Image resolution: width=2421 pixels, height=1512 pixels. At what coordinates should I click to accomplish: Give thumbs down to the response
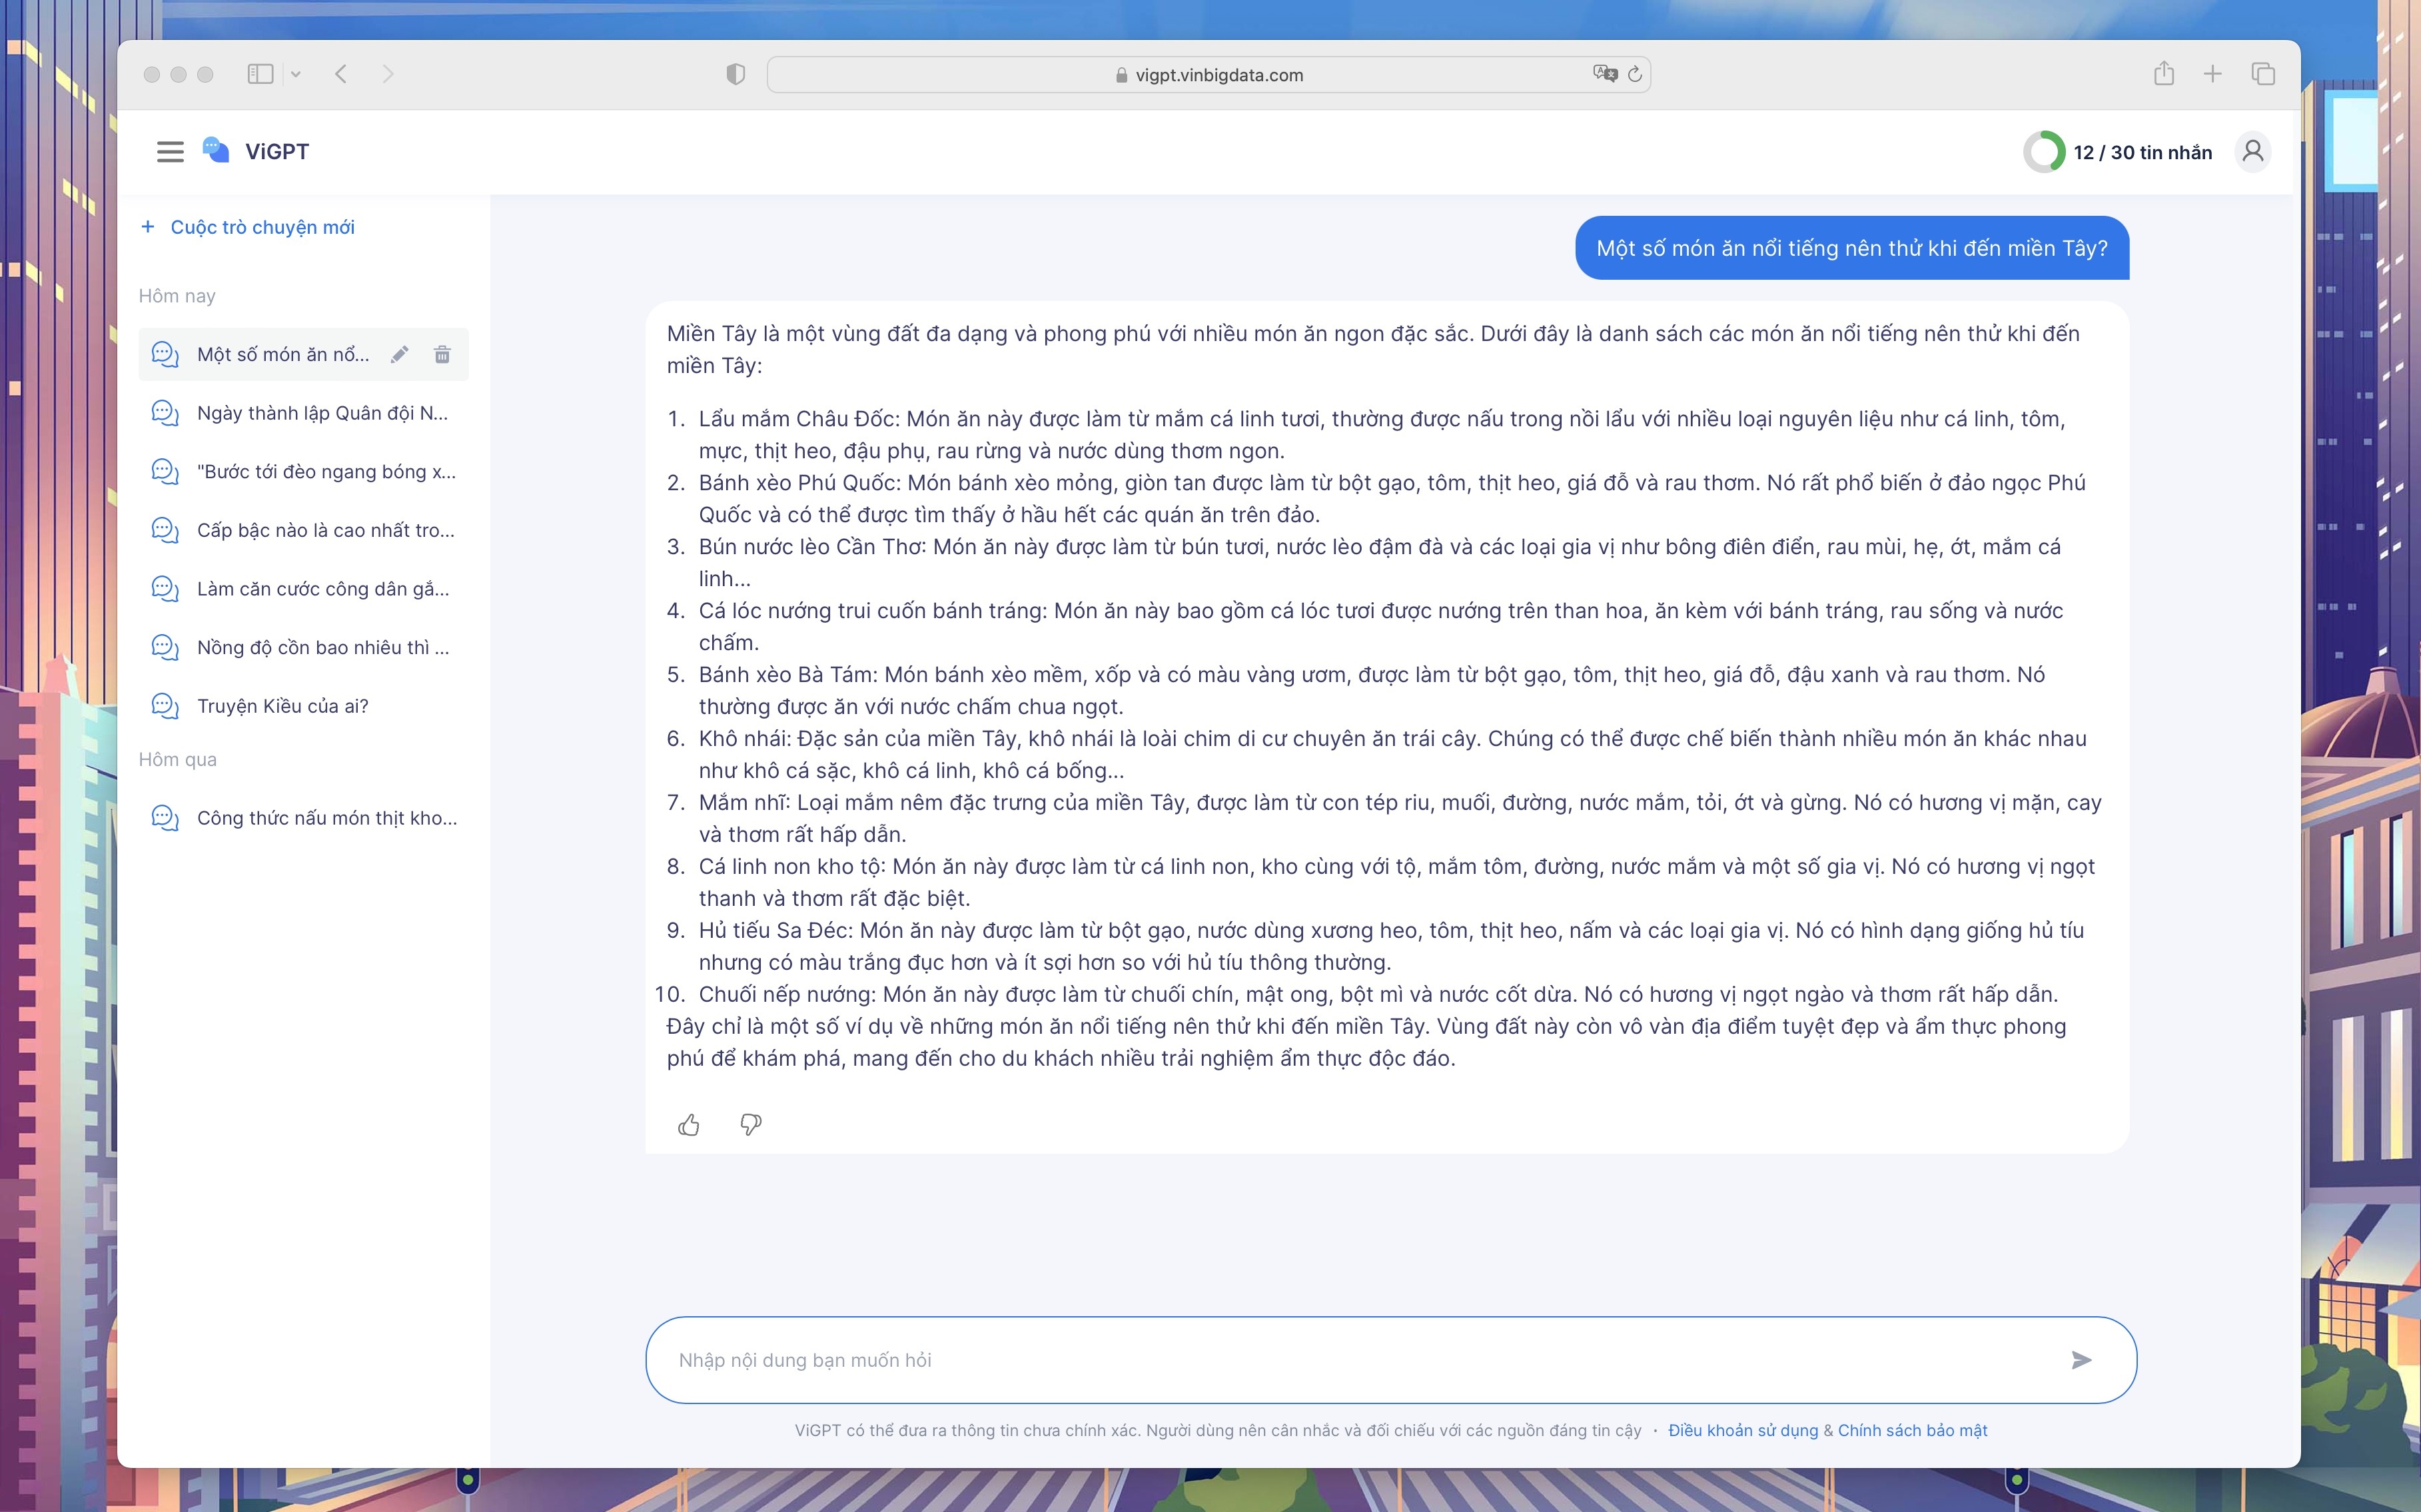[x=751, y=1124]
